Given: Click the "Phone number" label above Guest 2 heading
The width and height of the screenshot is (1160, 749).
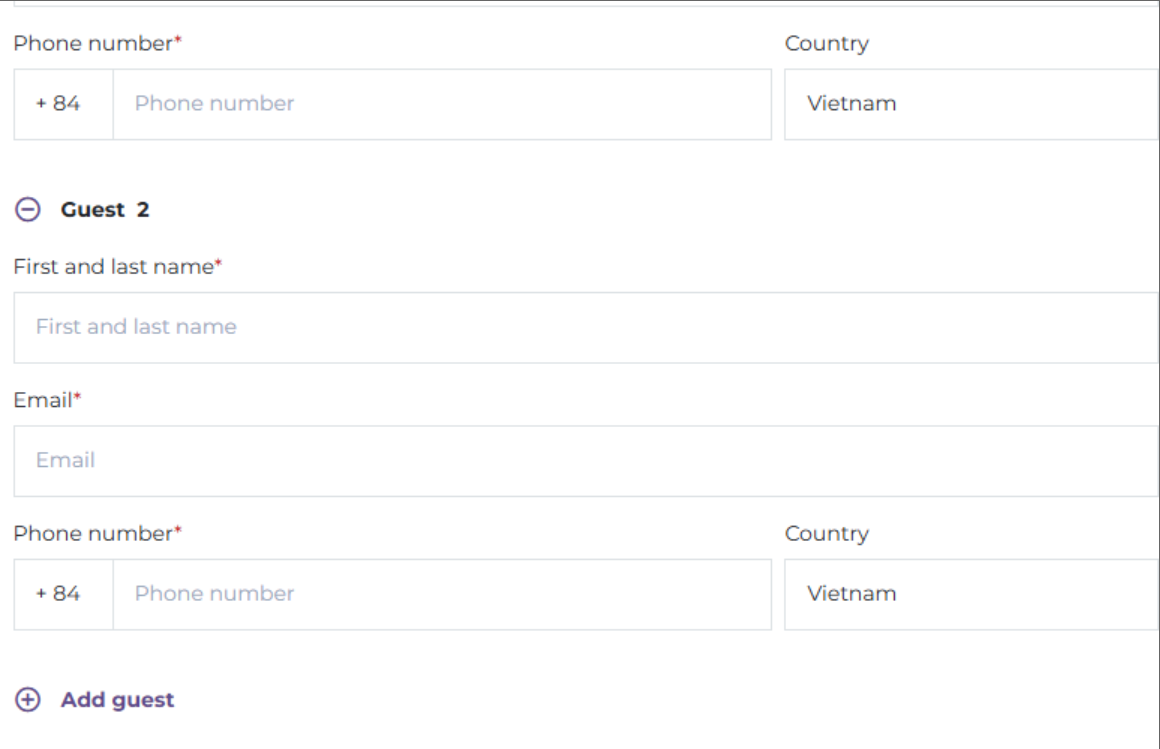Looking at the screenshot, I should [x=93, y=44].
